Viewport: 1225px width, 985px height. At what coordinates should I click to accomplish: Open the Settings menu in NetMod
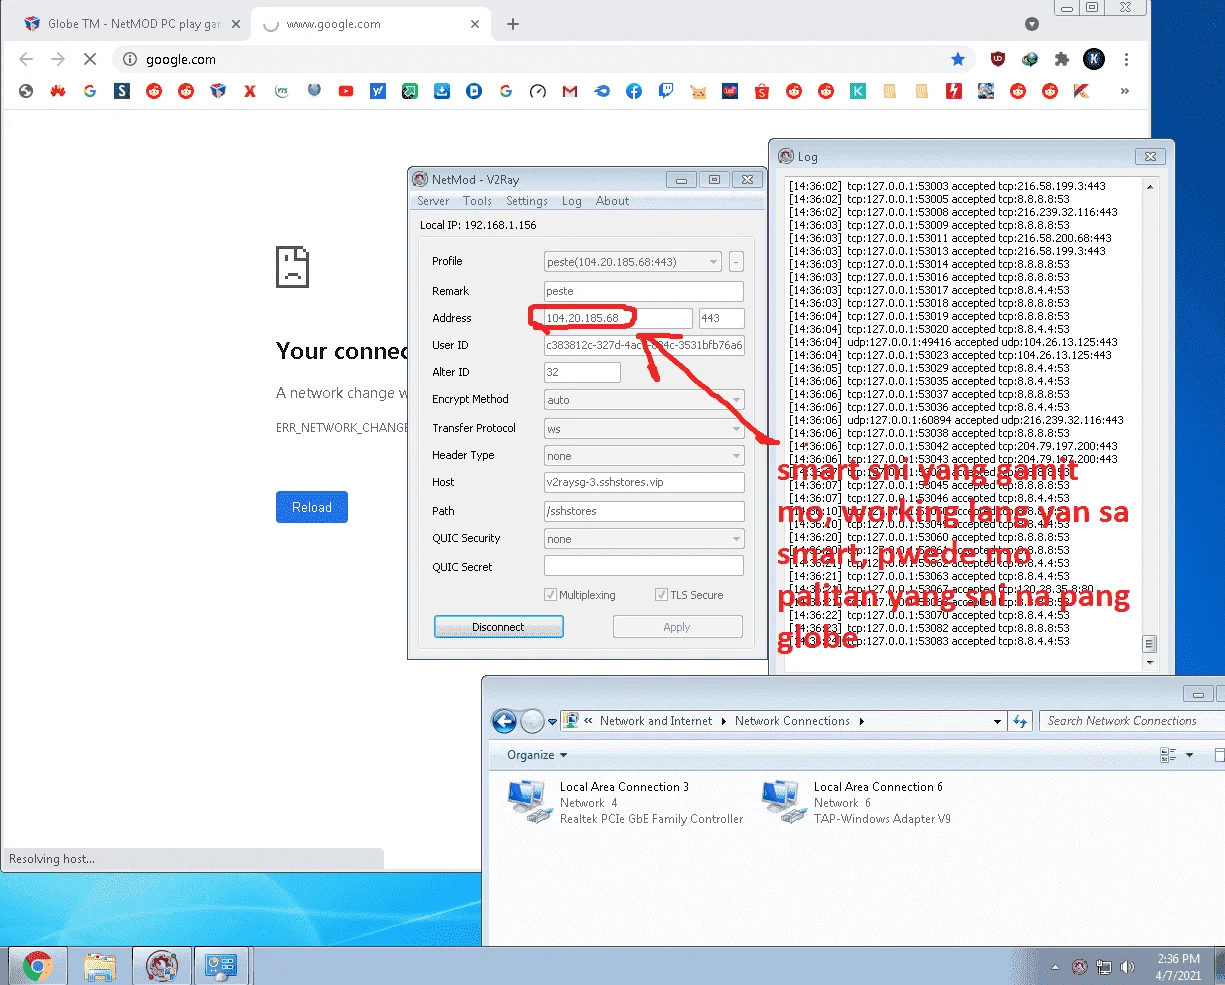coord(527,201)
